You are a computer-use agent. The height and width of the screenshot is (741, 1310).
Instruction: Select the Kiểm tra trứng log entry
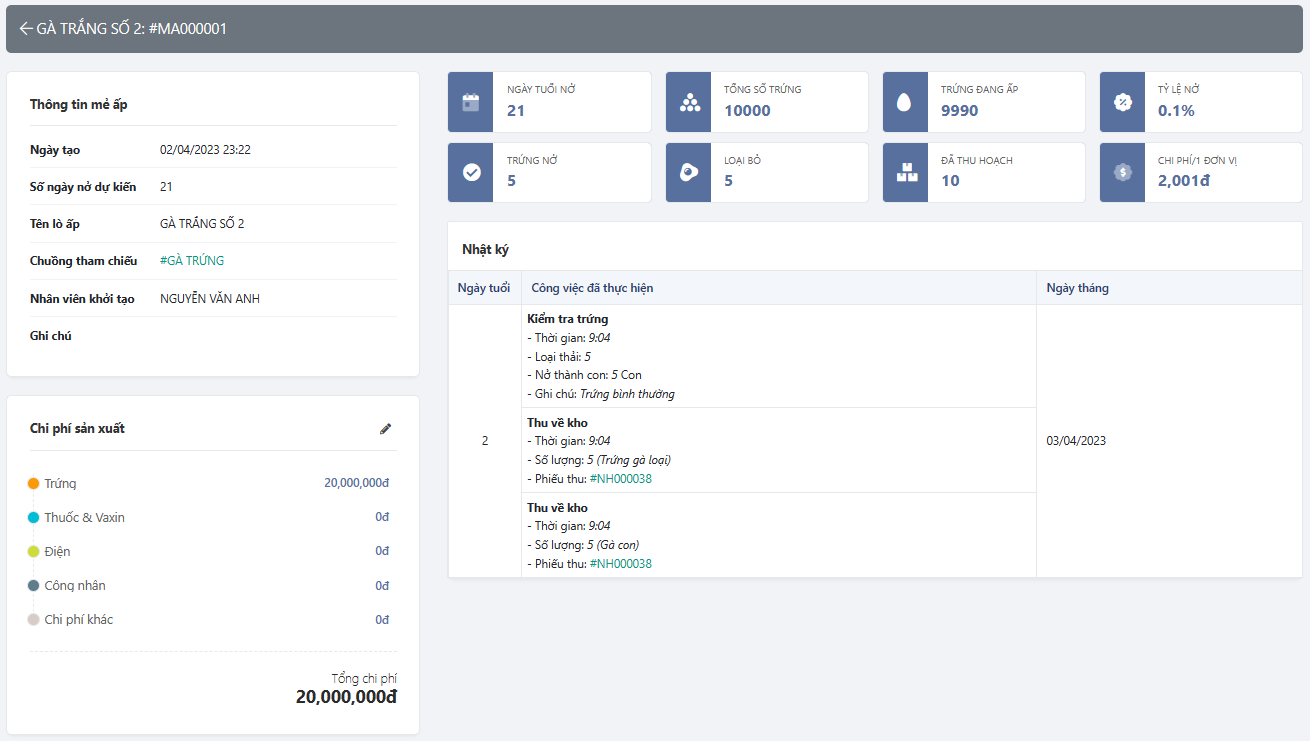tap(568, 319)
